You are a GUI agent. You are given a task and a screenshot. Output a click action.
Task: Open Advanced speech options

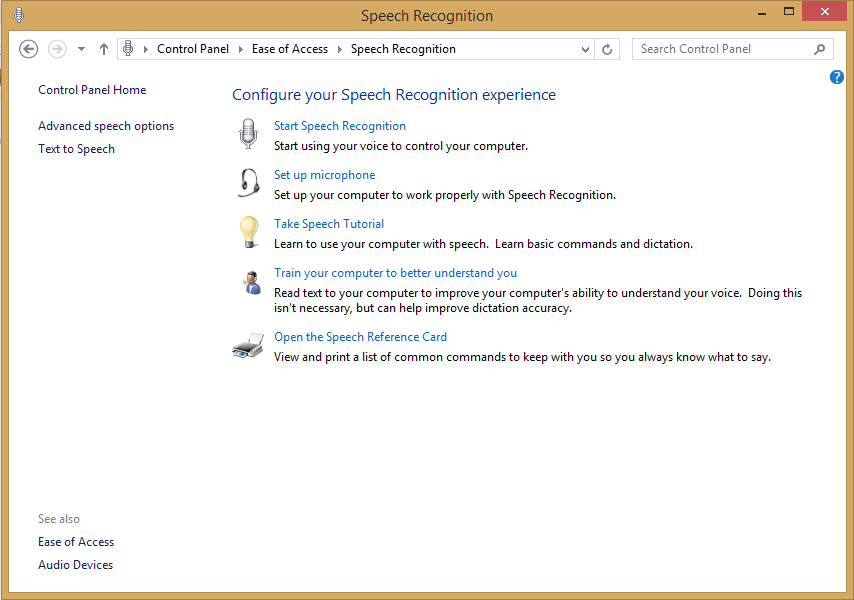pyautogui.click(x=106, y=126)
